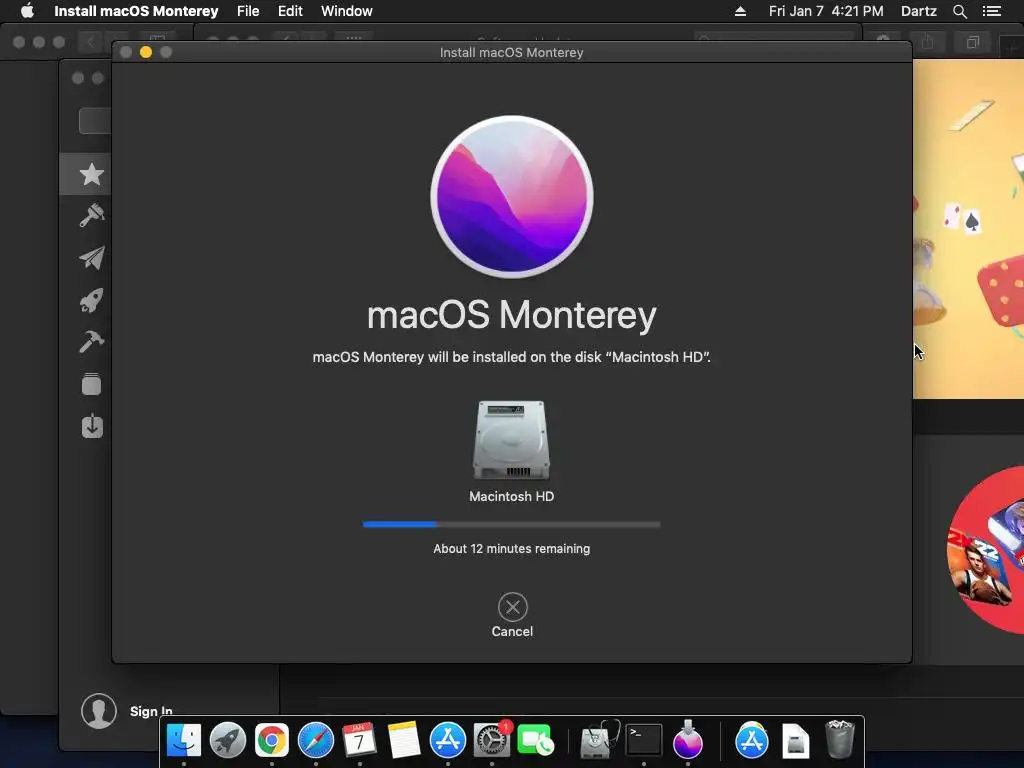Click the installation progress bar
Viewport: 1024px width, 768px height.
click(511, 524)
